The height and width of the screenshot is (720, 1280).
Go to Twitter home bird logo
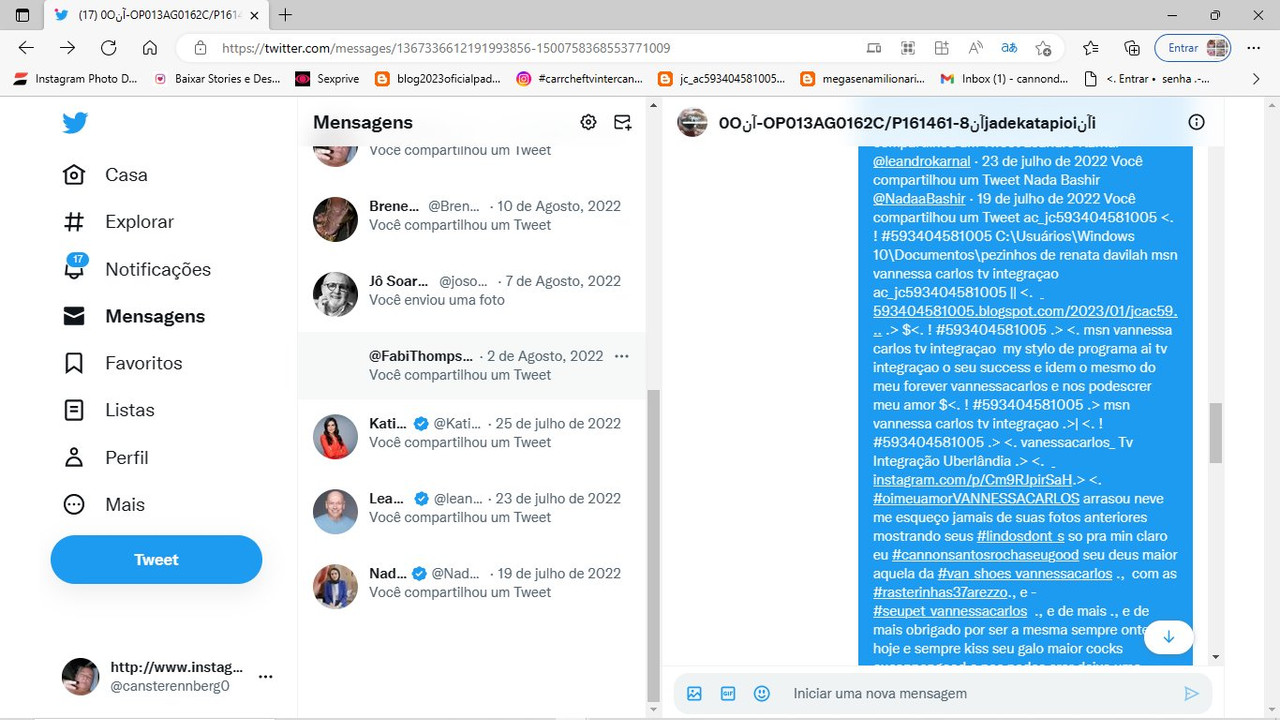coord(75,123)
